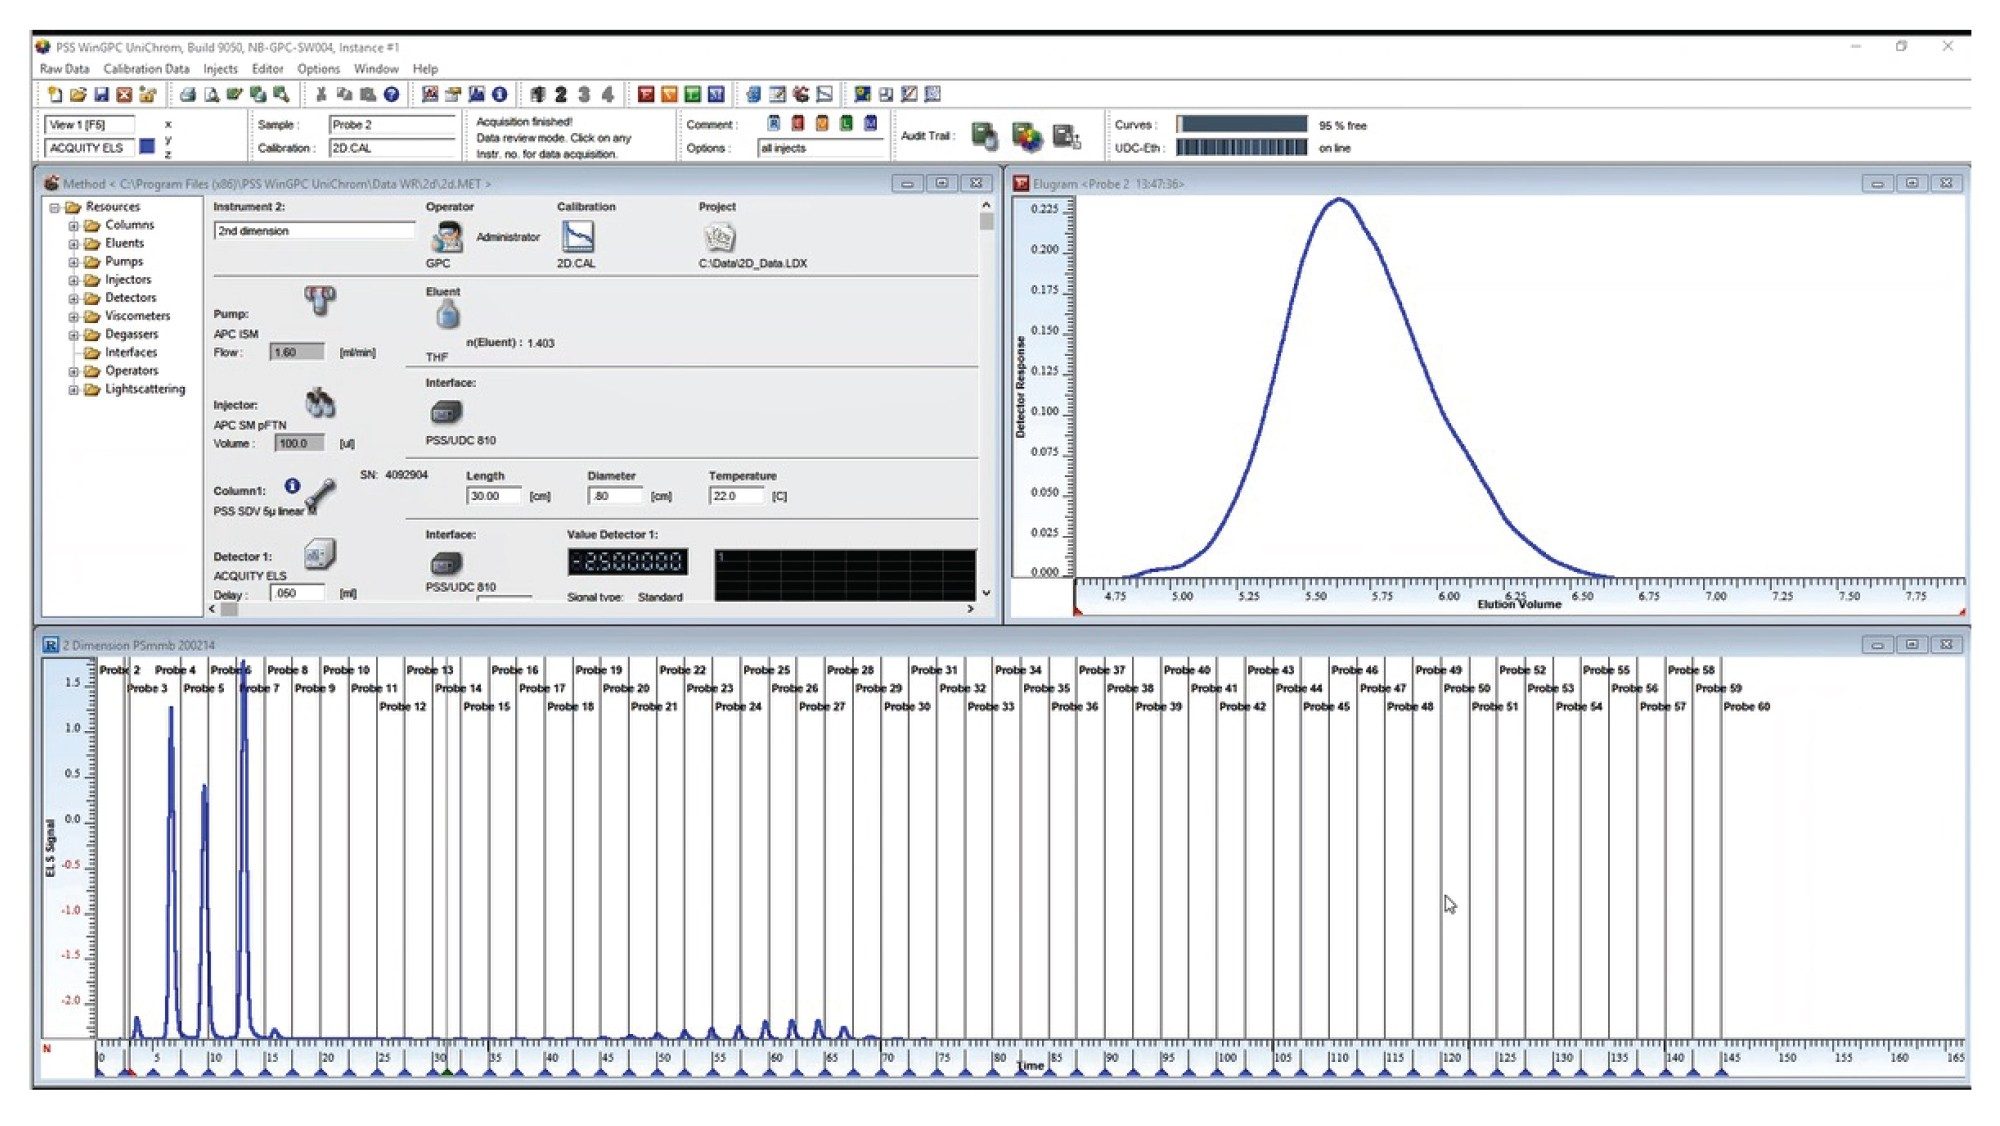Open the Raw Data menu

65,69
